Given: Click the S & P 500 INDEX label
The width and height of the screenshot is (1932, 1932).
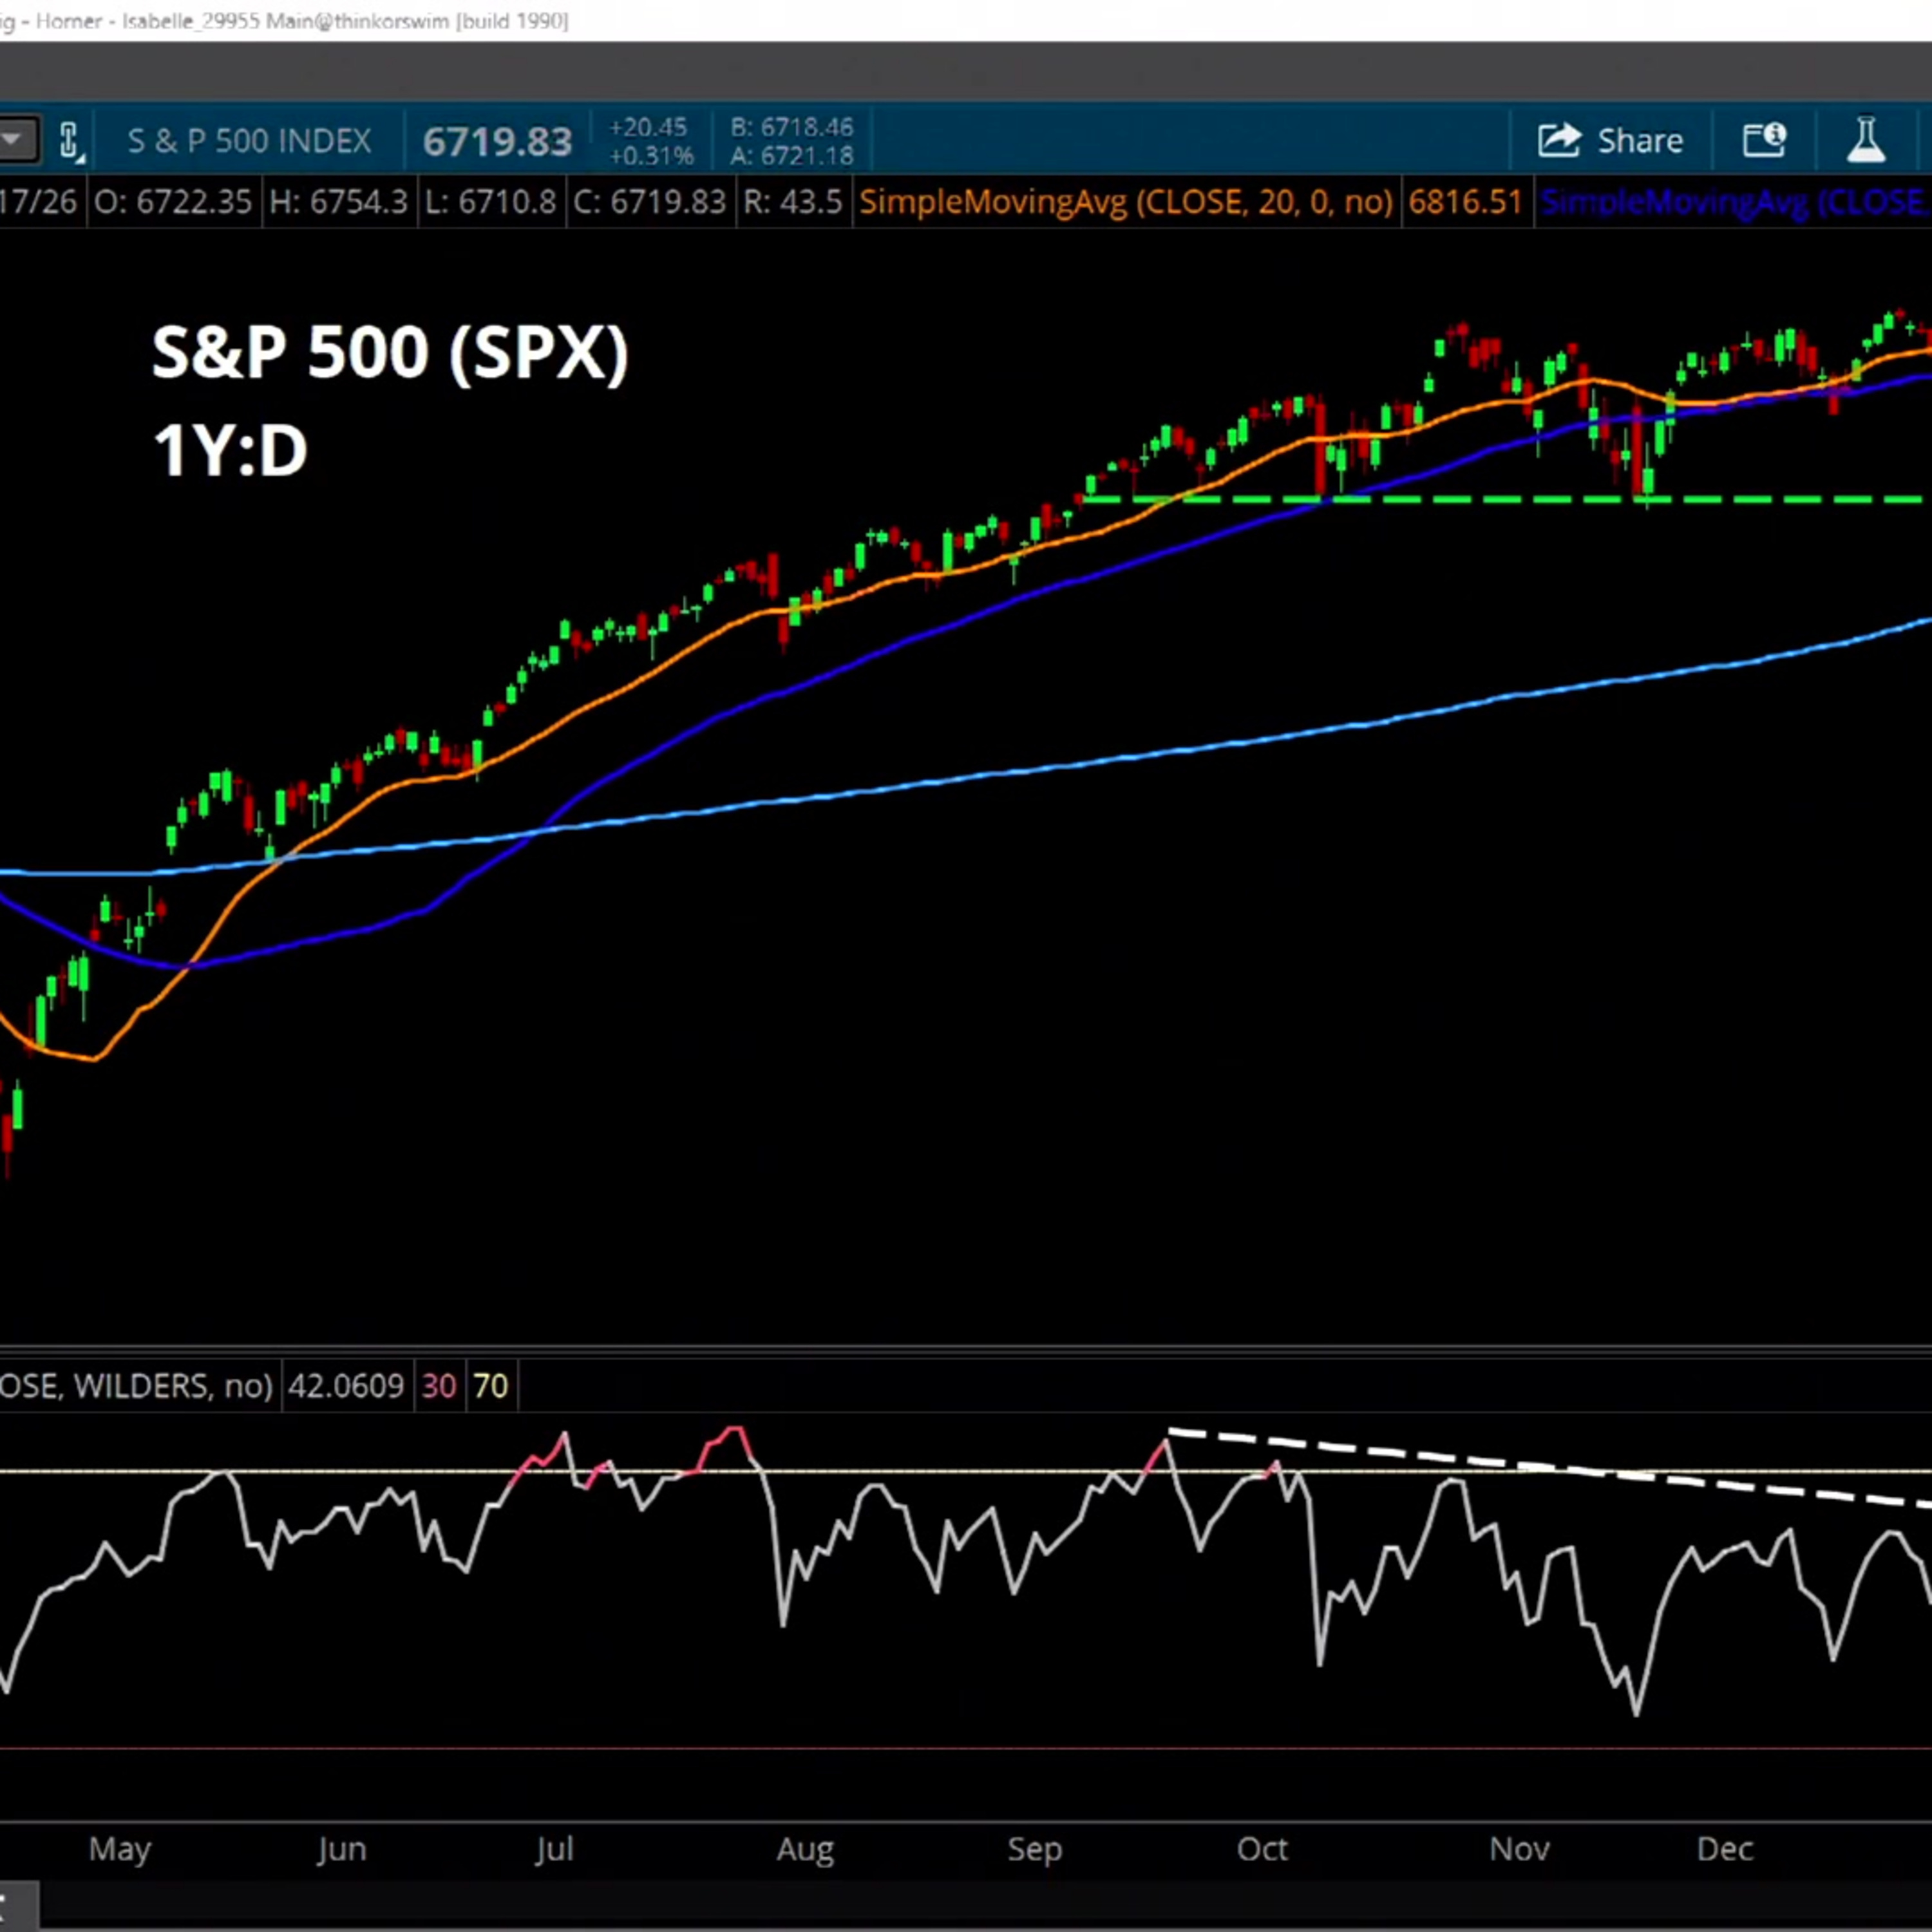Looking at the screenshot, I should pos(249,141).
